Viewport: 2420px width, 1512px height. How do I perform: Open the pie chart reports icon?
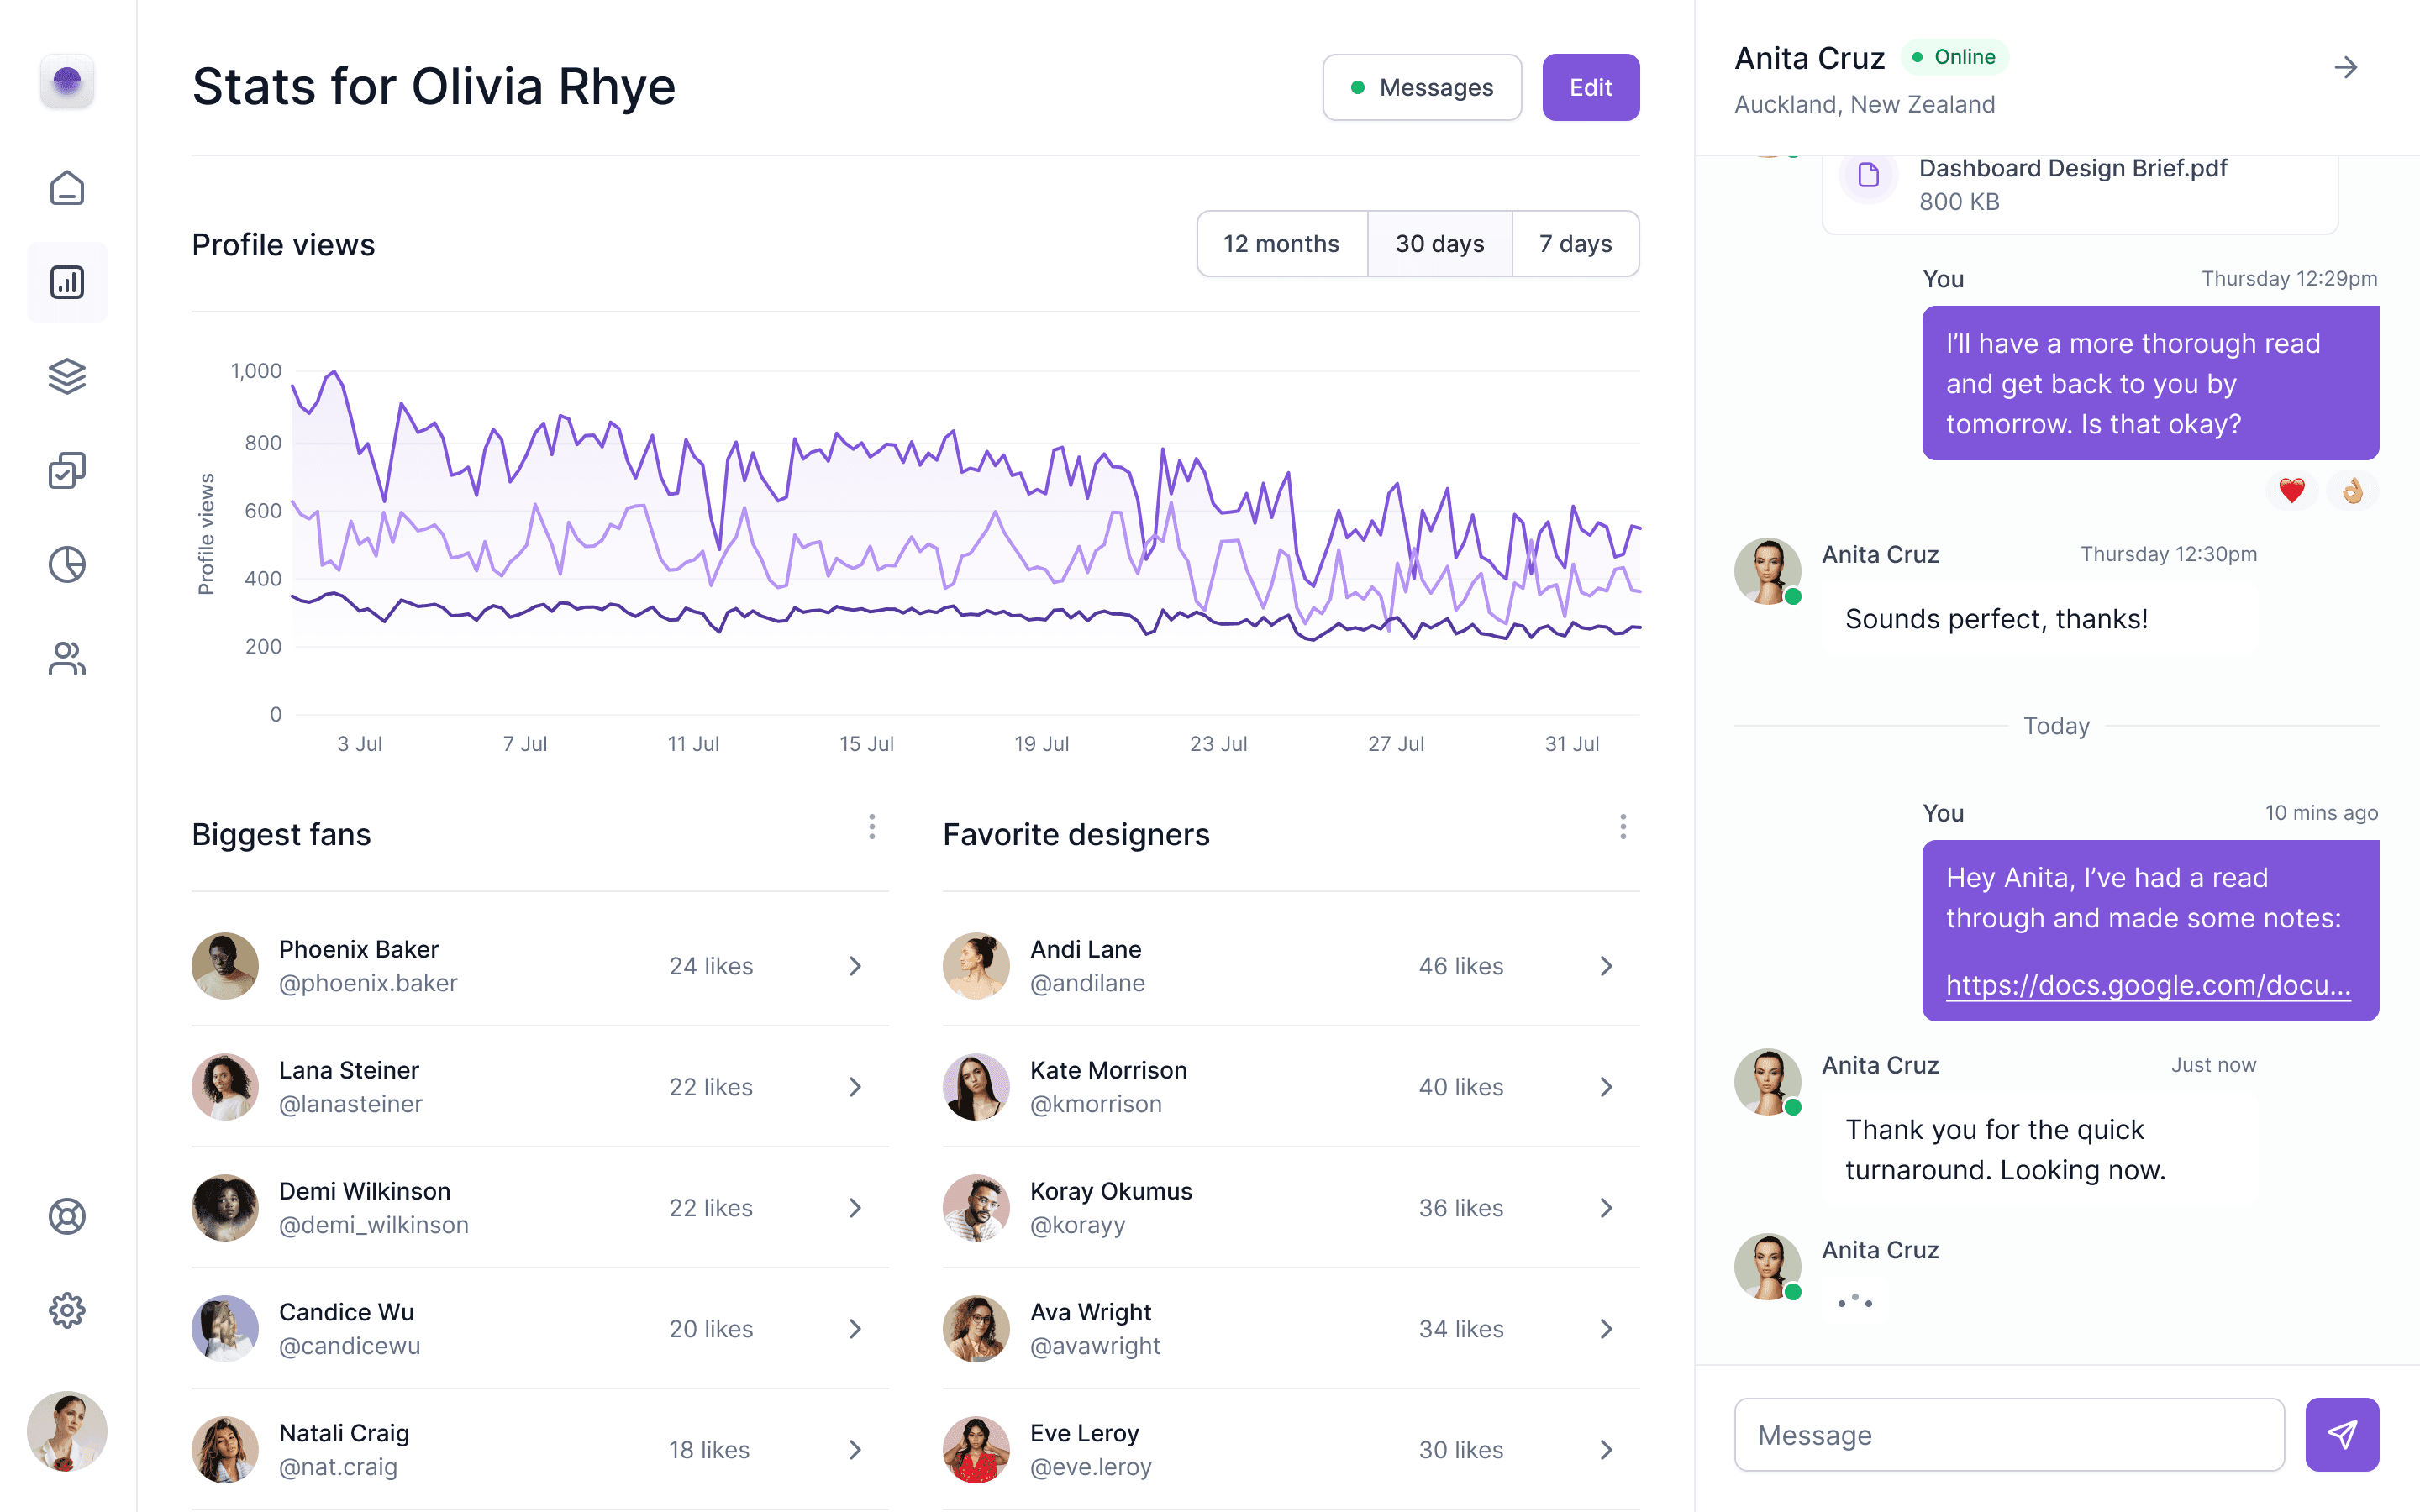click(x=67, y=564)
